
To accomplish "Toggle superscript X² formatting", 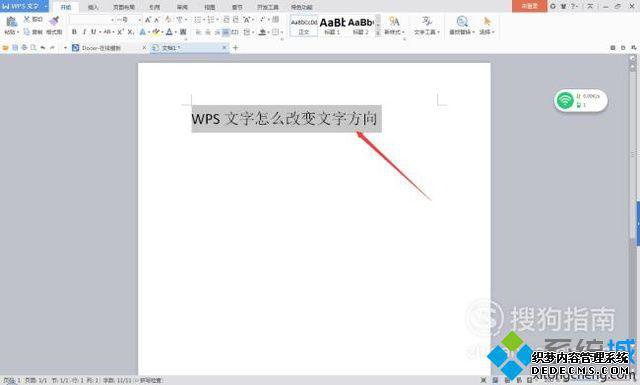I will coord(120,32).
